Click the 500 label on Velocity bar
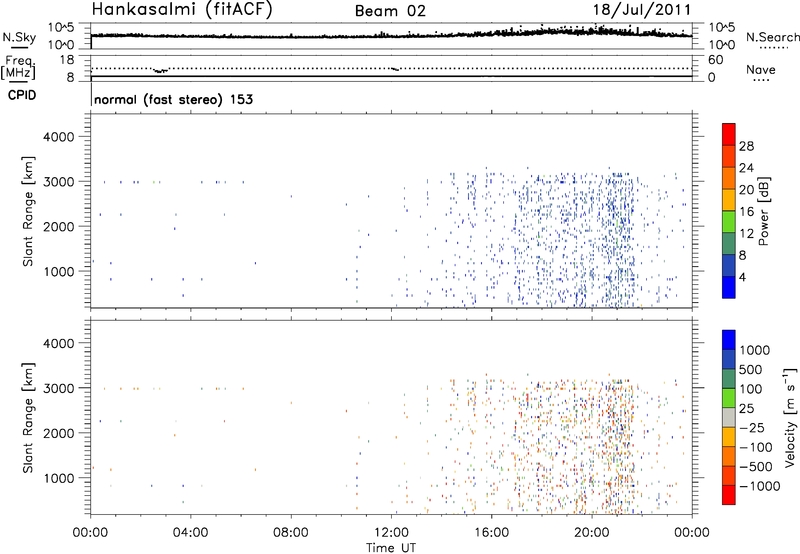The image size is (800, 554). tap(751, 369)
